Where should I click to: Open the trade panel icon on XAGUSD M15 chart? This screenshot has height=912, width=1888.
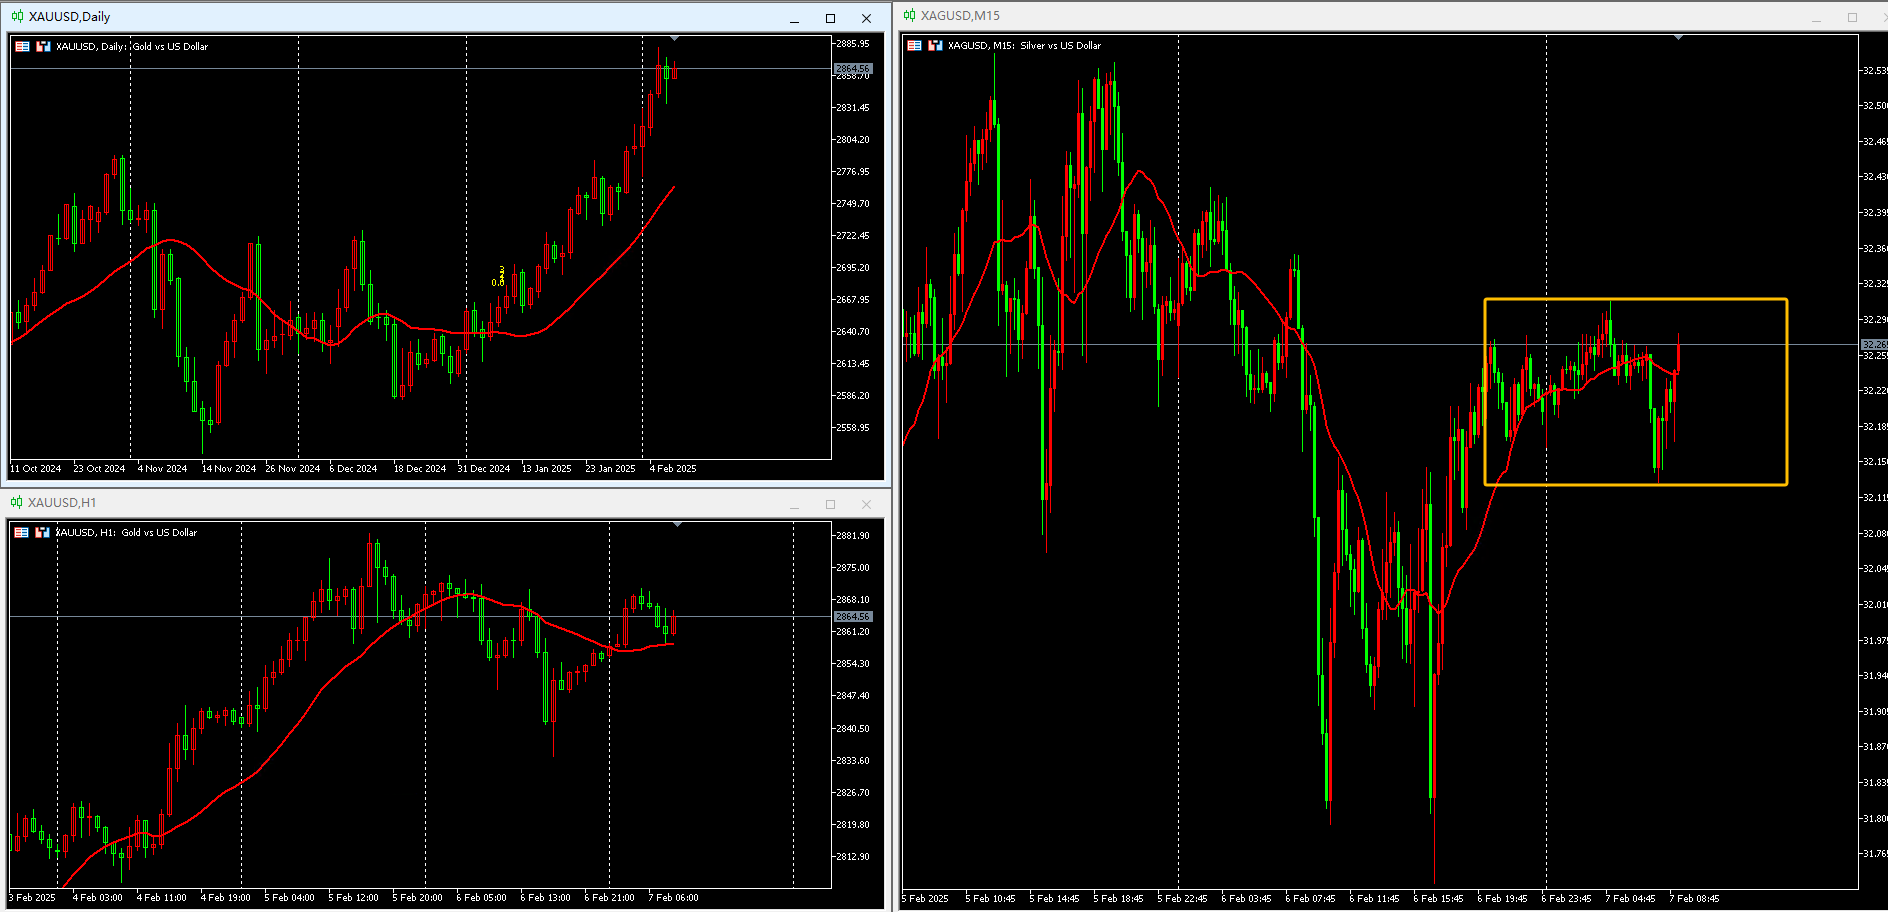[914, 45]
